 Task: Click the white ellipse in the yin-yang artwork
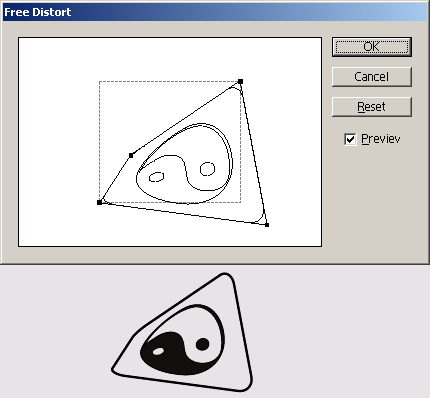(158, 351)
